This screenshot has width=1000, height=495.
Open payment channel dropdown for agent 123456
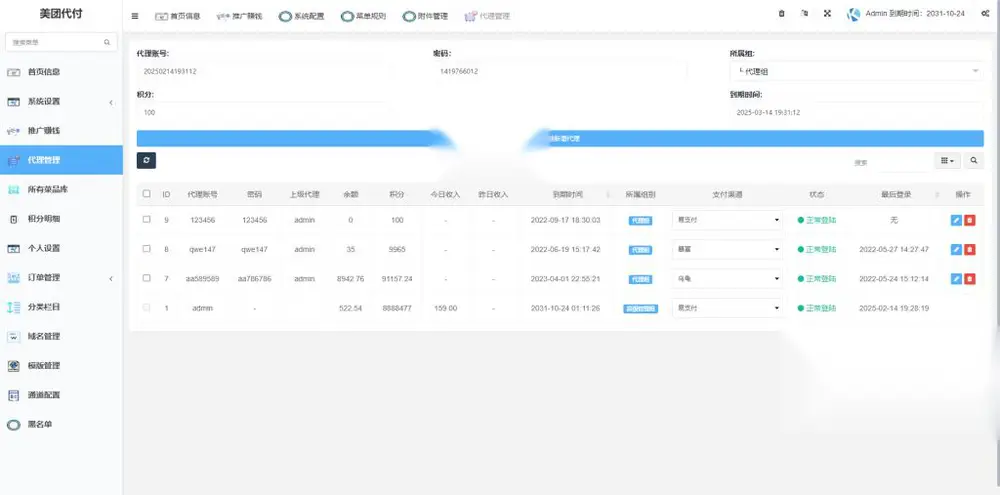(728, 220)
